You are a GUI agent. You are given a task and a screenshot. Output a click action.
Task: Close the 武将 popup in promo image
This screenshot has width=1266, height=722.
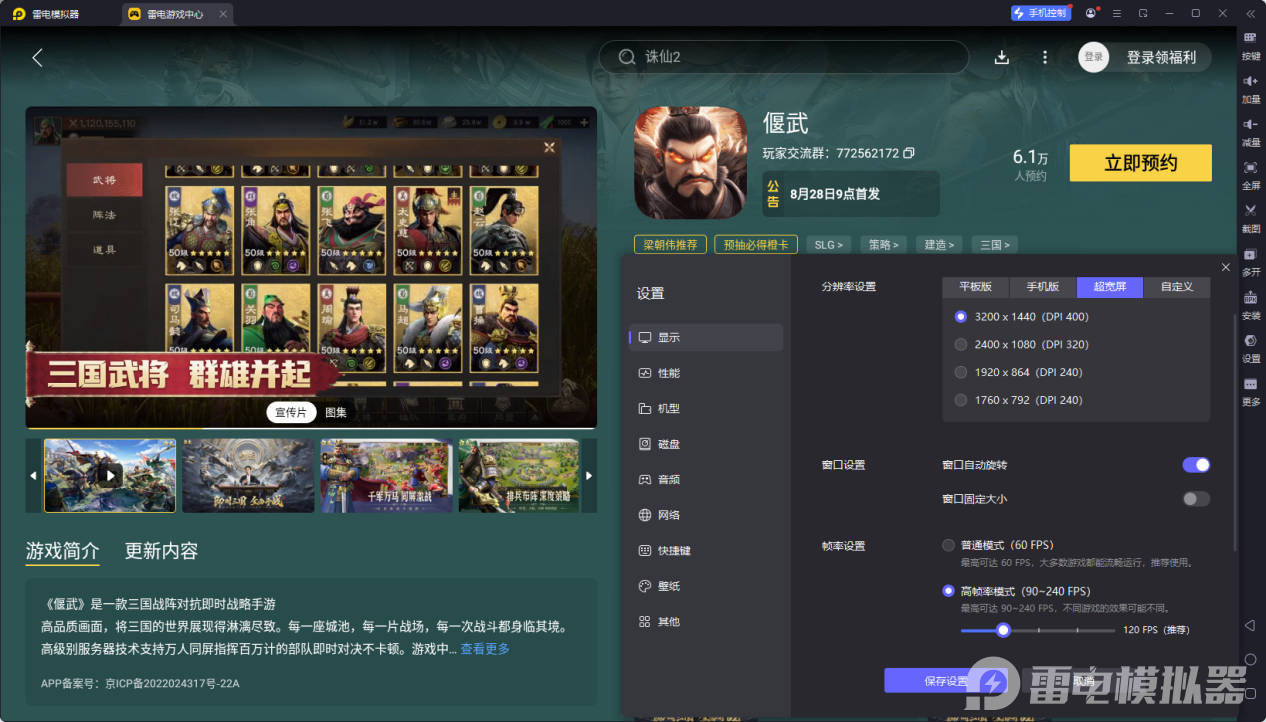(x=549, y=147)
